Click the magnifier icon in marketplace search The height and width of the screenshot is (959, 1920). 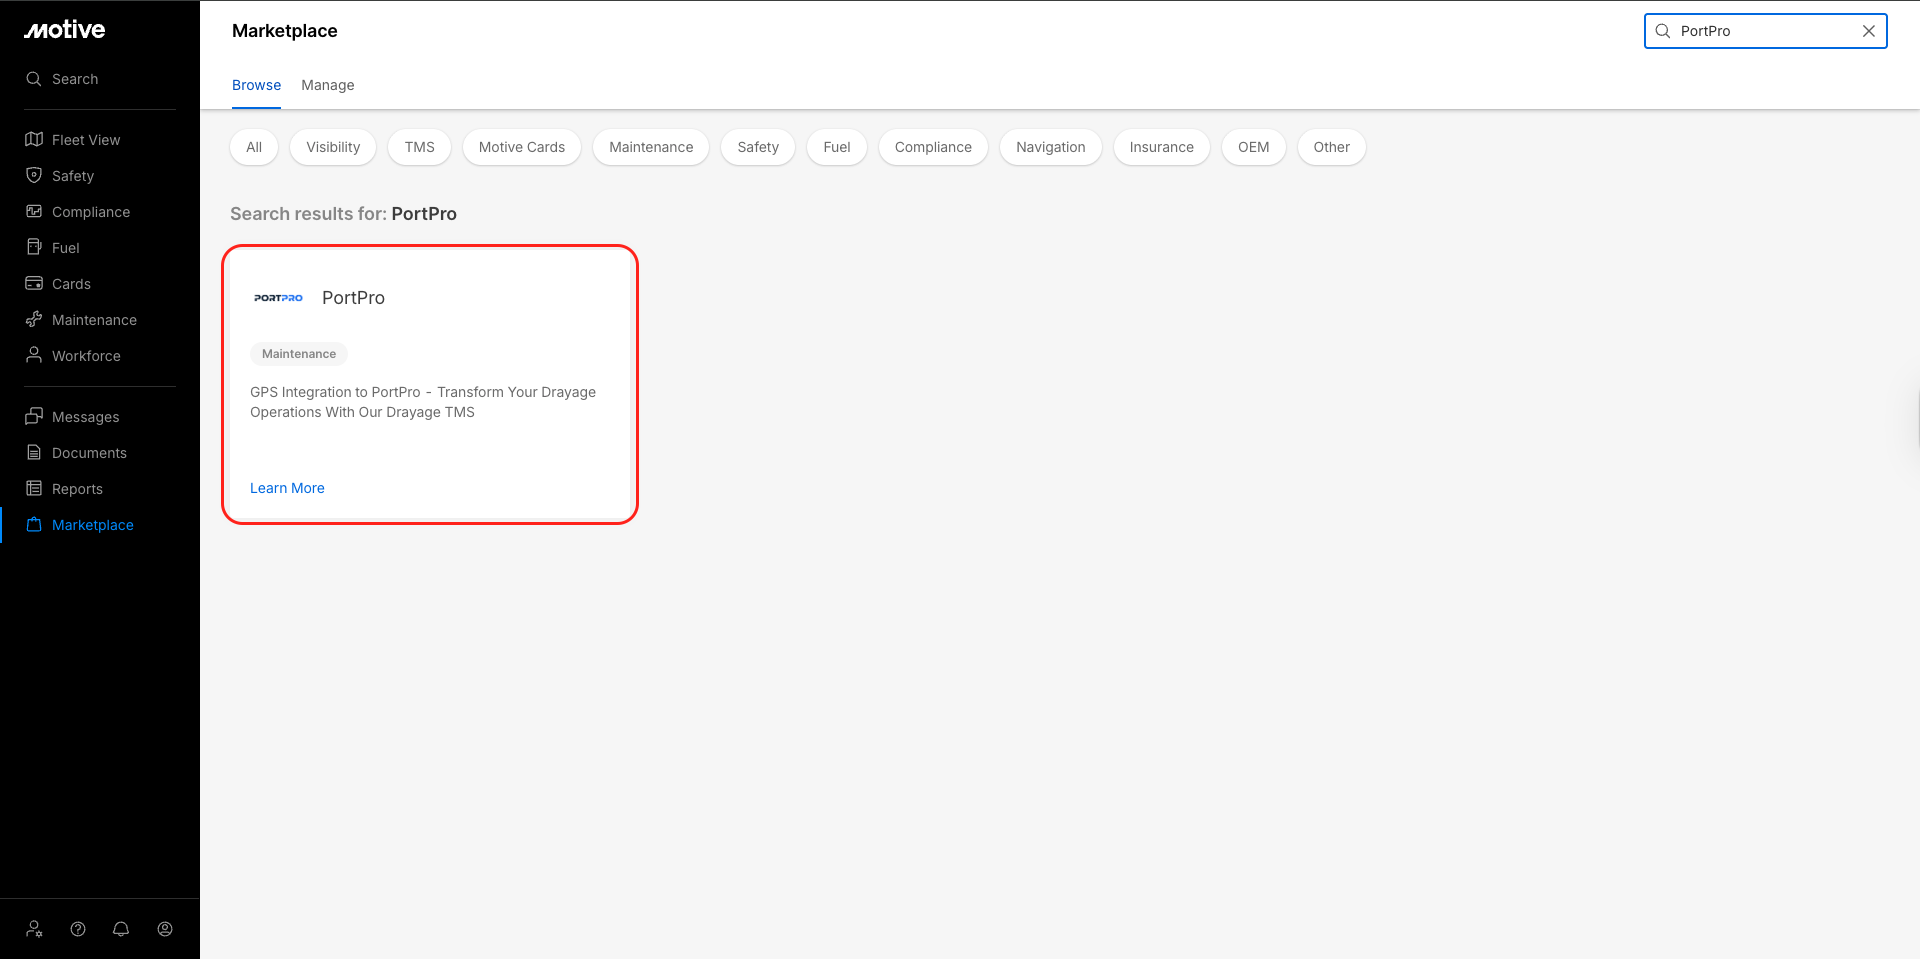point(1663,31)
